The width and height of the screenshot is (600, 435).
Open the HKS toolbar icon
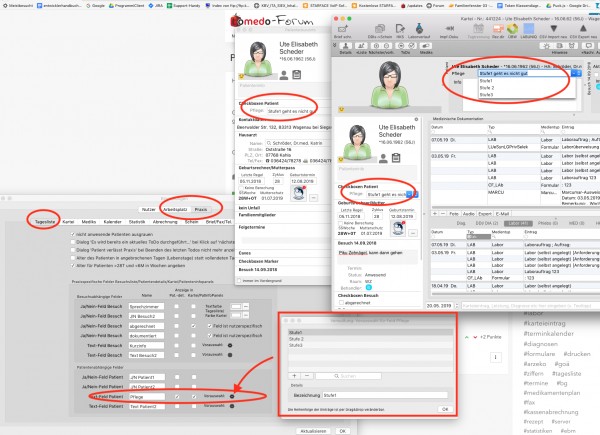click(x=400, y=29)
